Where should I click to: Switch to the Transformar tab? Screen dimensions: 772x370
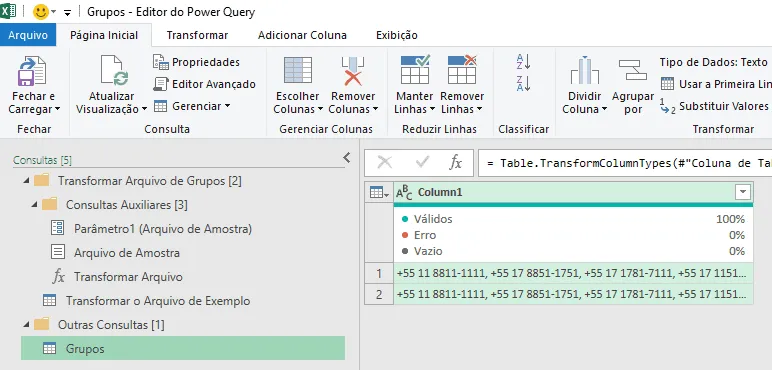pos(197,35)
